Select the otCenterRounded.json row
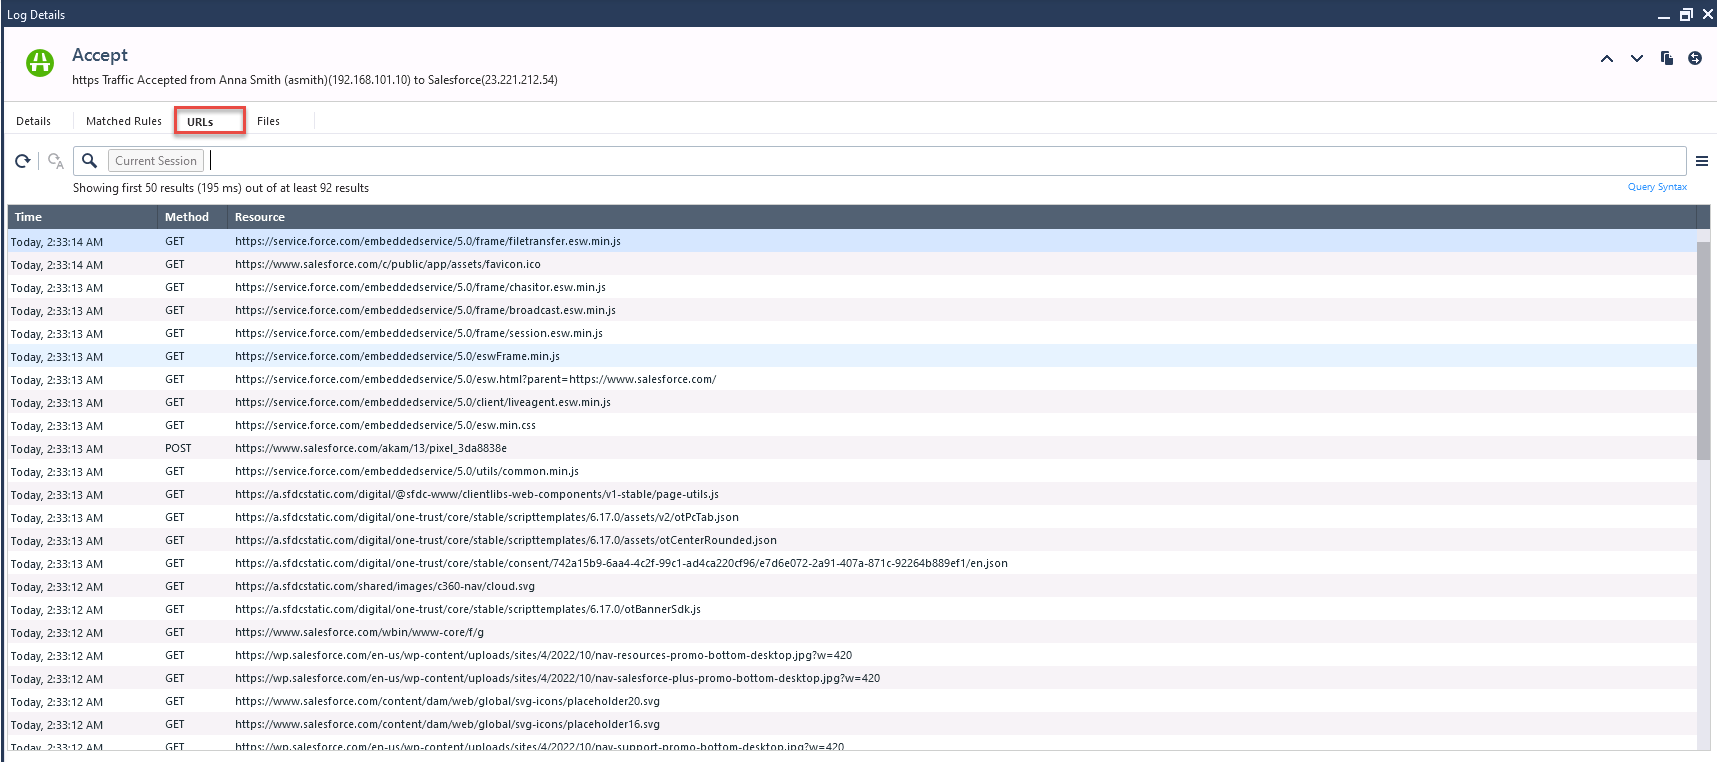The width and height of the screenshot is (1717, 762). (852, 540)
